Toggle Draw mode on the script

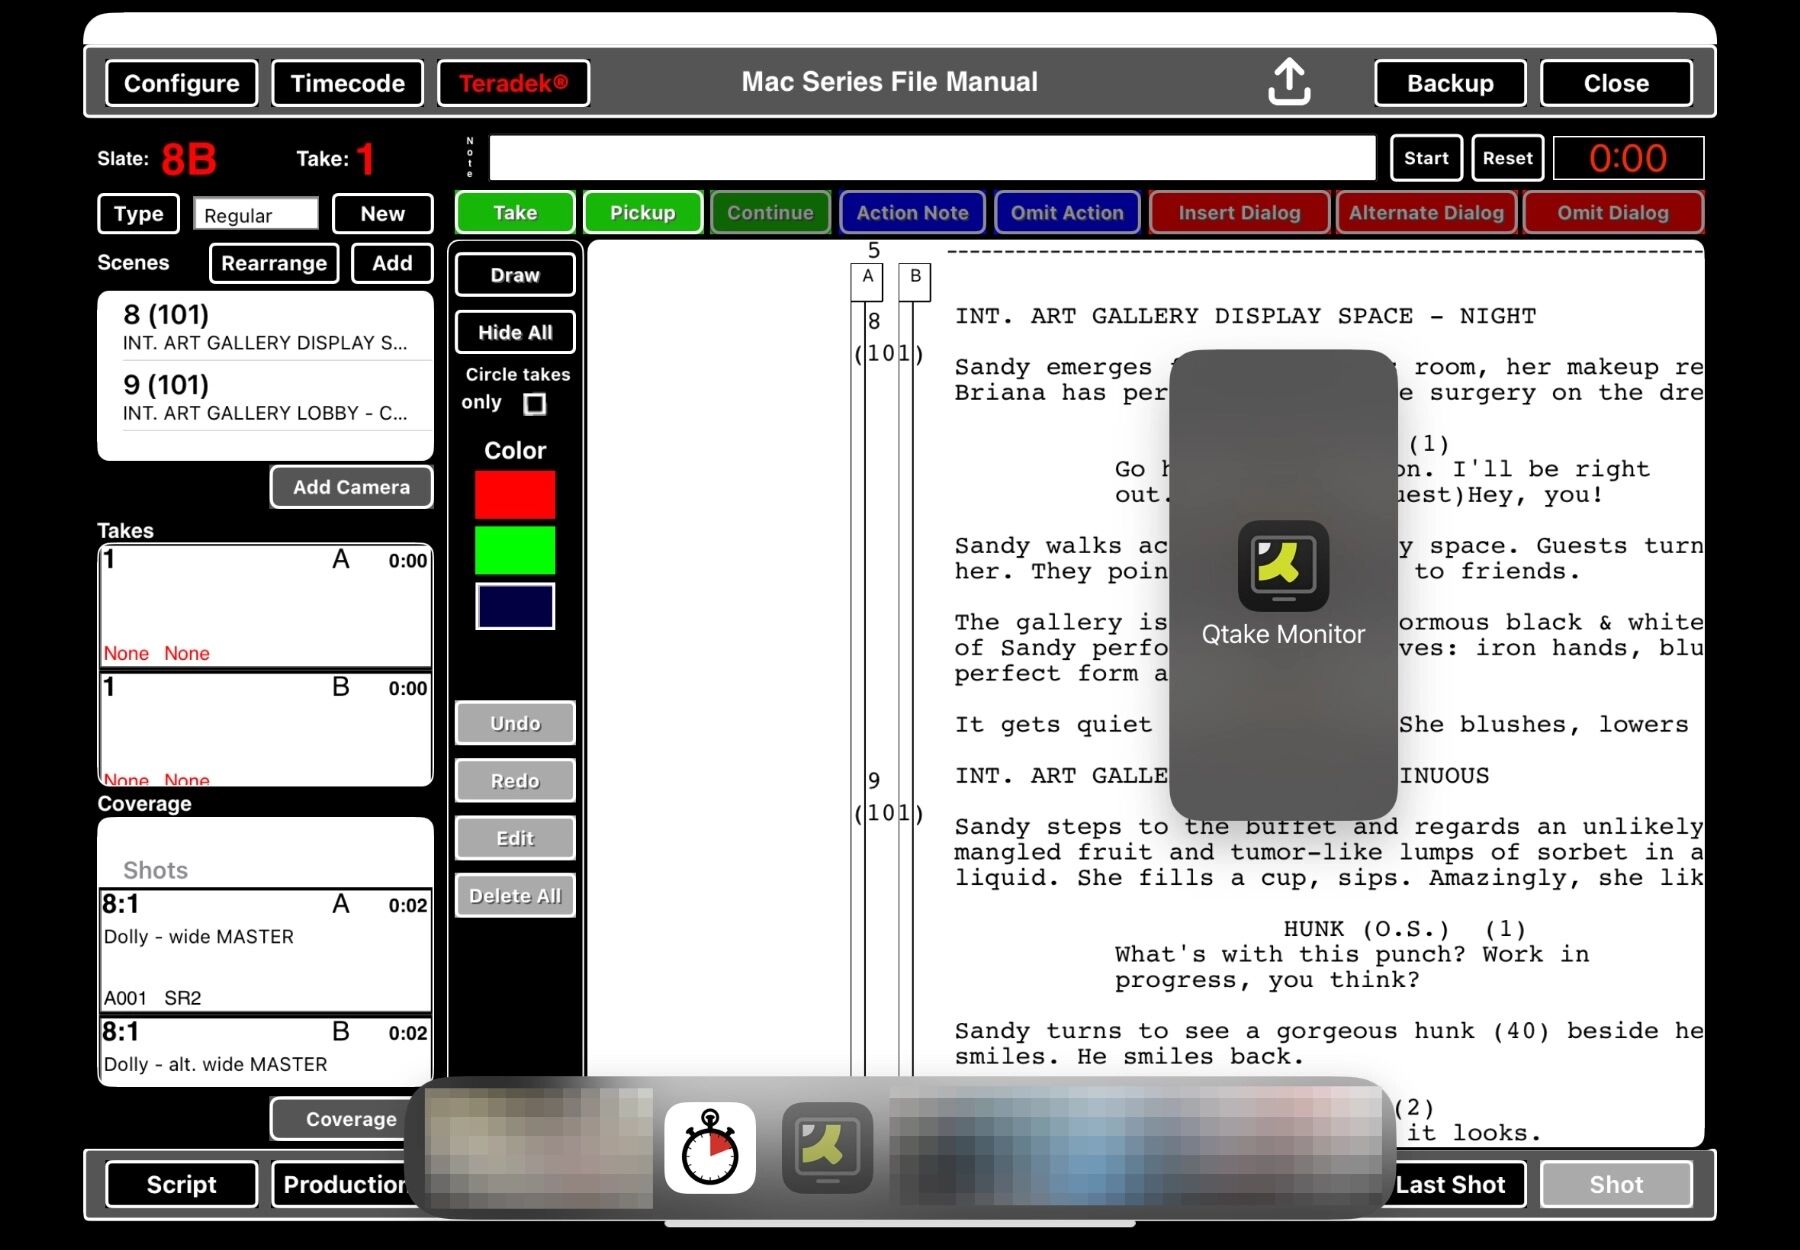click(x=515, y=275)
